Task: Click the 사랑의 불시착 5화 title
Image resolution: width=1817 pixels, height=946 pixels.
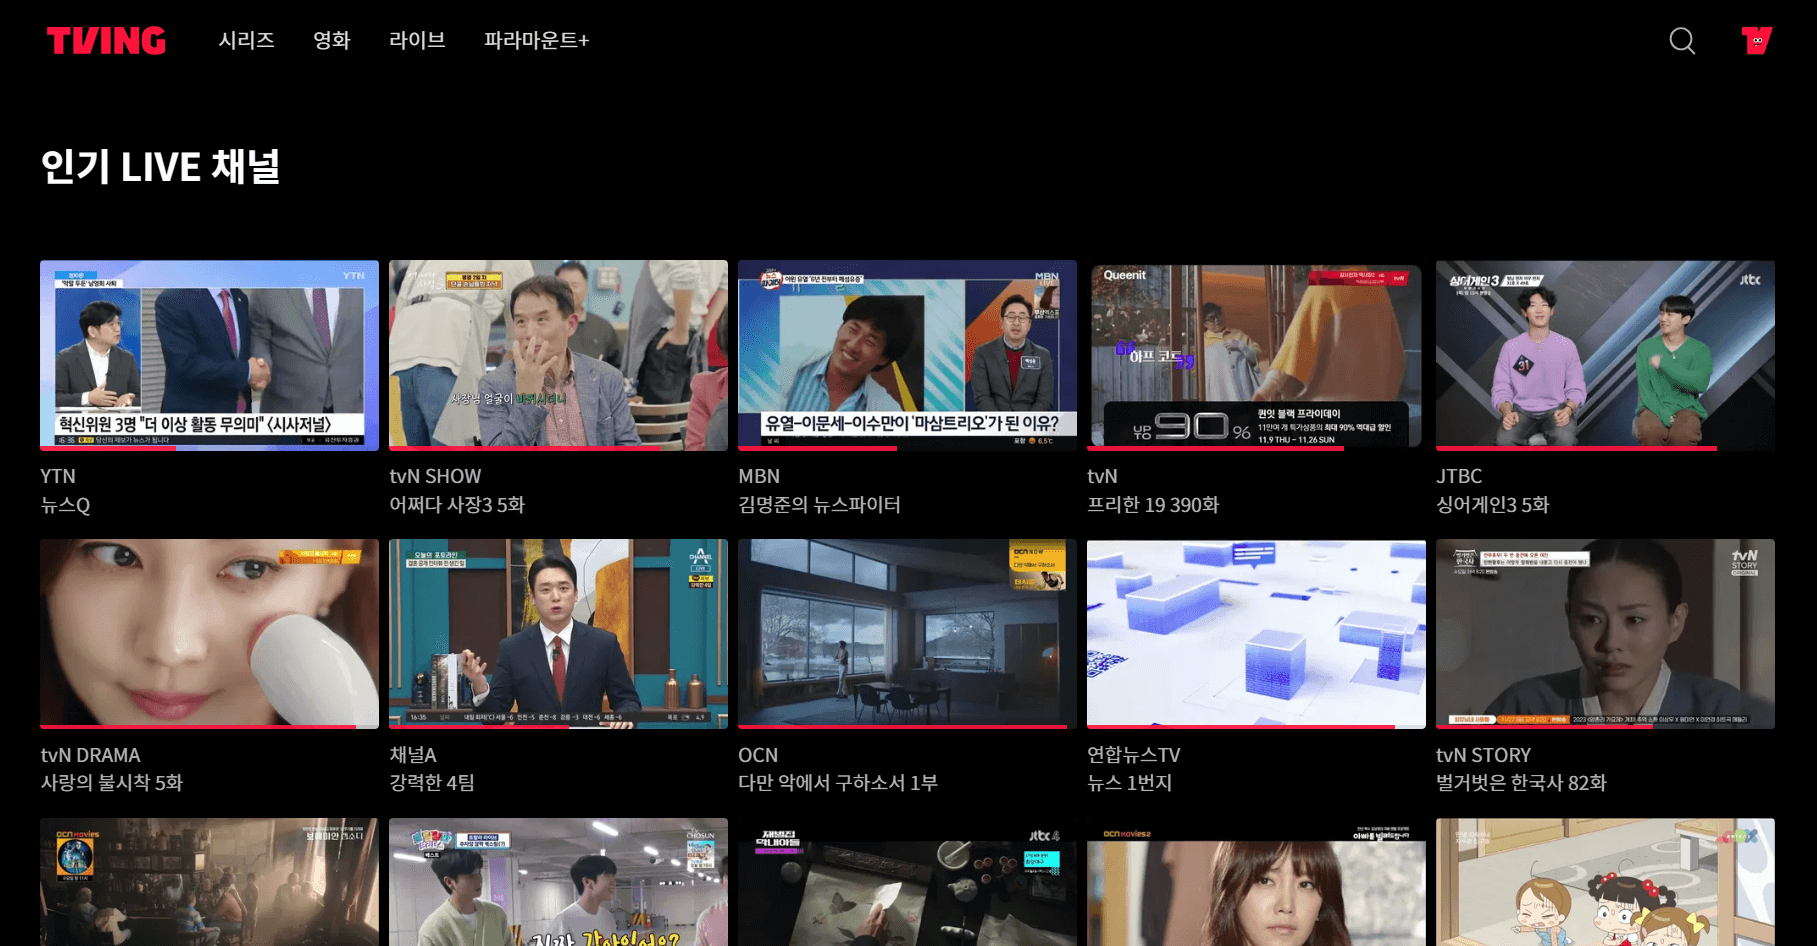Action: click(111, 783)
